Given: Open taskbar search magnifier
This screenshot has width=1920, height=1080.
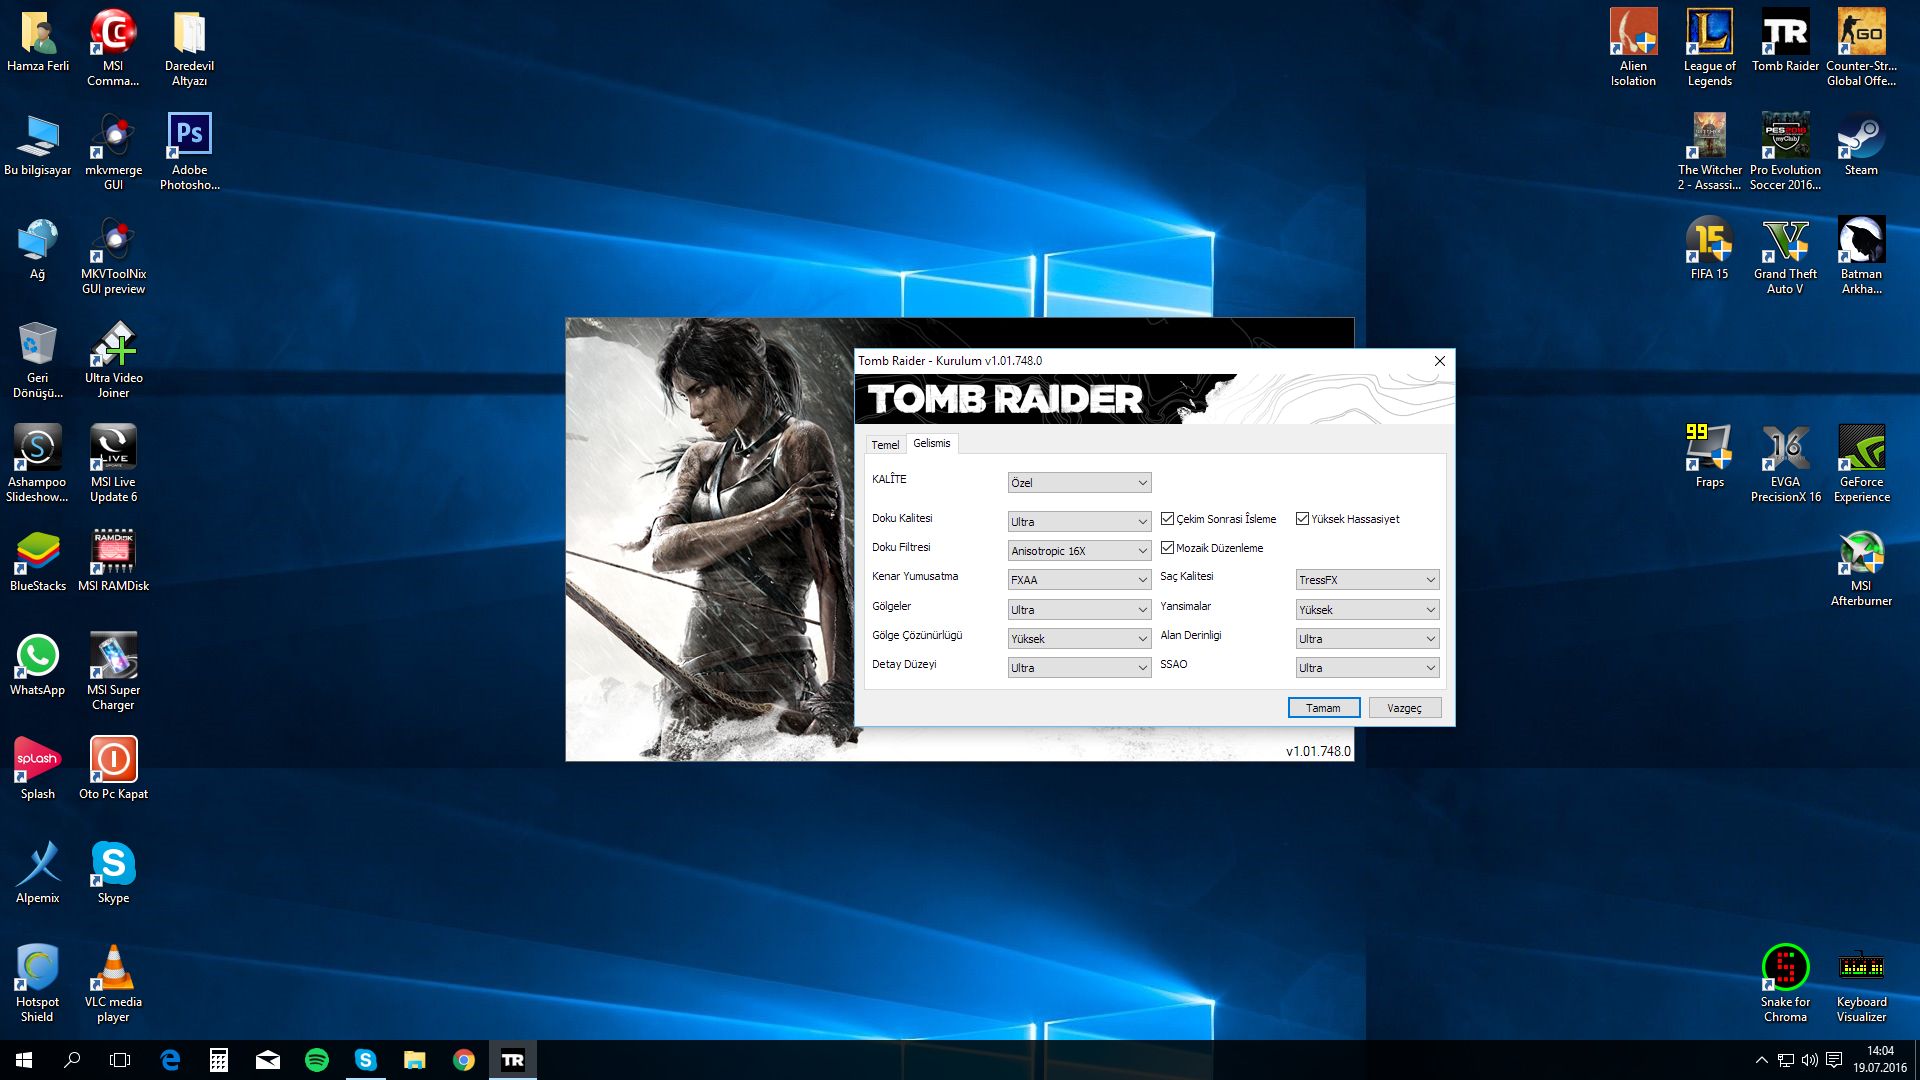Looking at the screenshot, I should coord(72,1060).
